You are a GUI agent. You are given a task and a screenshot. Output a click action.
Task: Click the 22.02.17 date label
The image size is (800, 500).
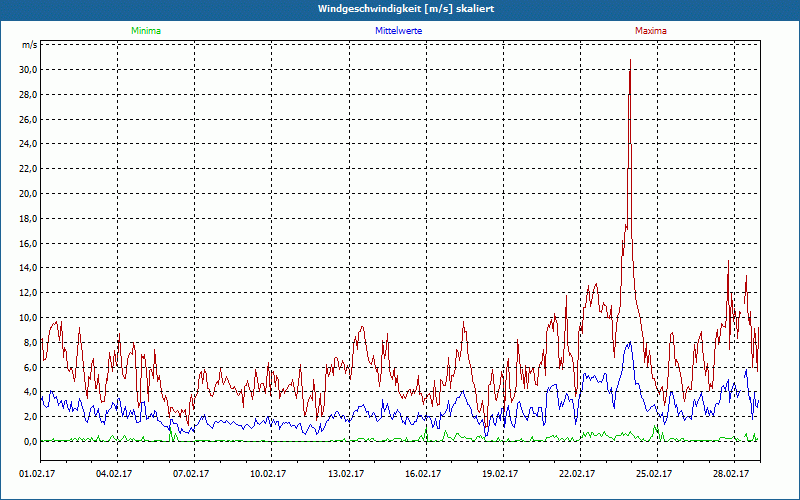(577, 474)
